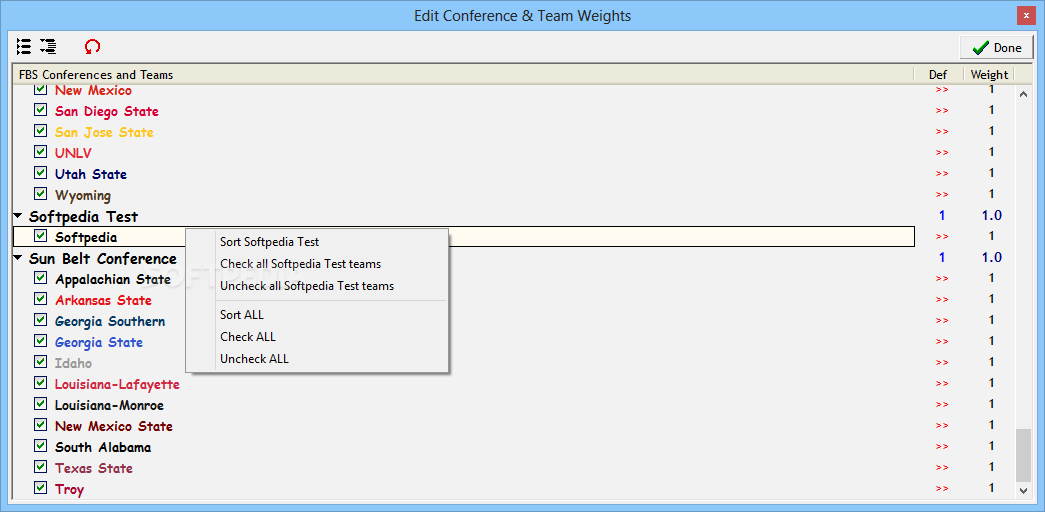This screenshot has height=512, width=1045.
Task: Click the red >> default for Softpedia
Action: (942, 237)
